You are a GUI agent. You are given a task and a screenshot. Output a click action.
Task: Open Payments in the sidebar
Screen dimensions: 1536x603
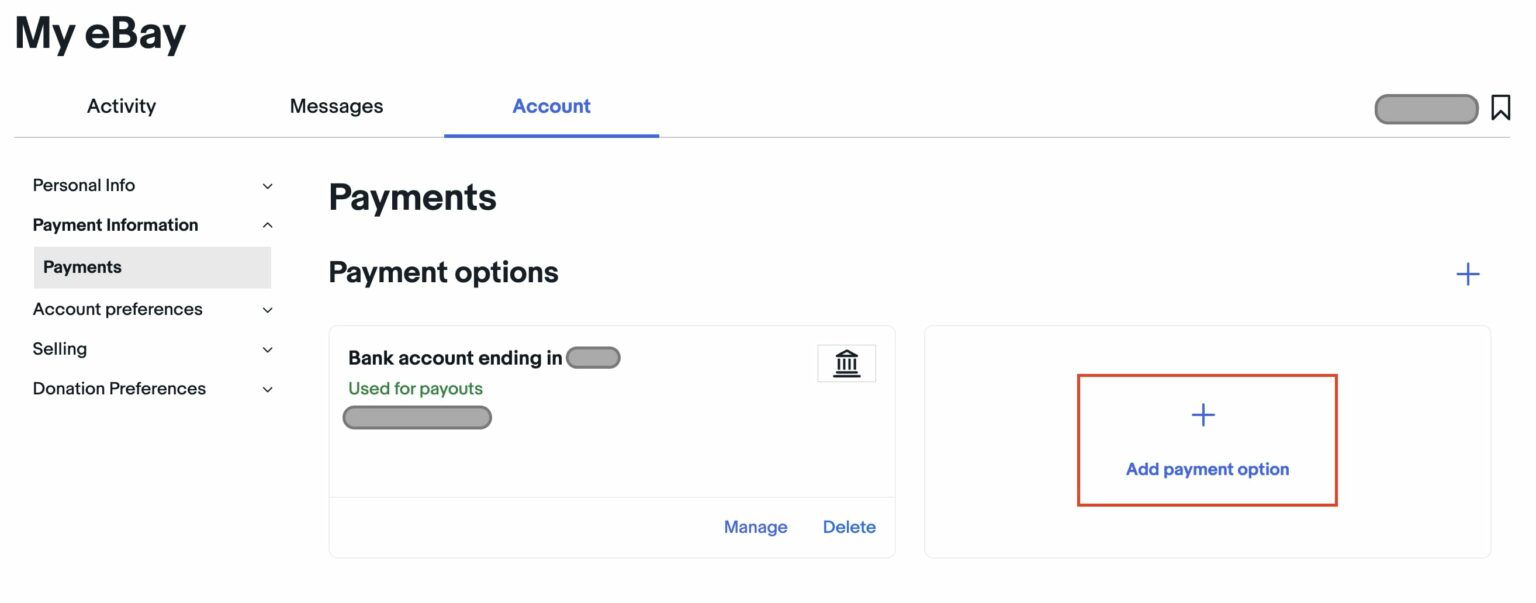click(82, 267)
